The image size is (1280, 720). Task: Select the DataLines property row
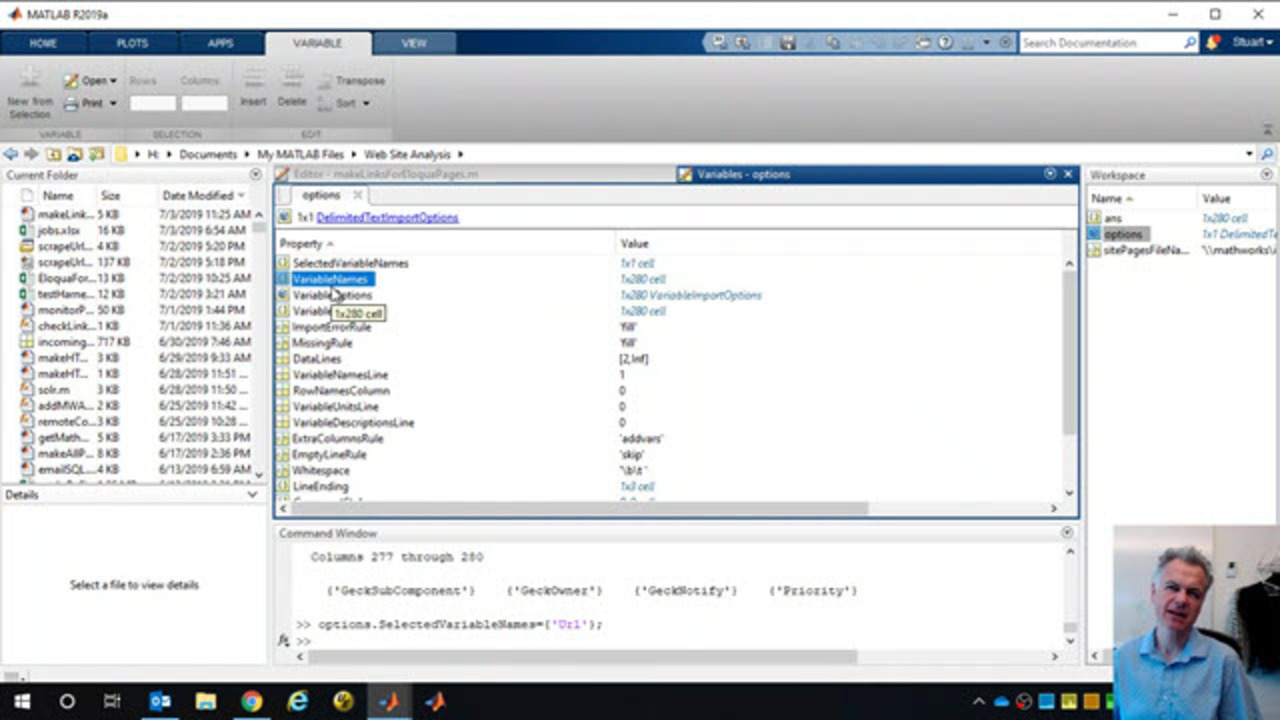click(317, 359)
